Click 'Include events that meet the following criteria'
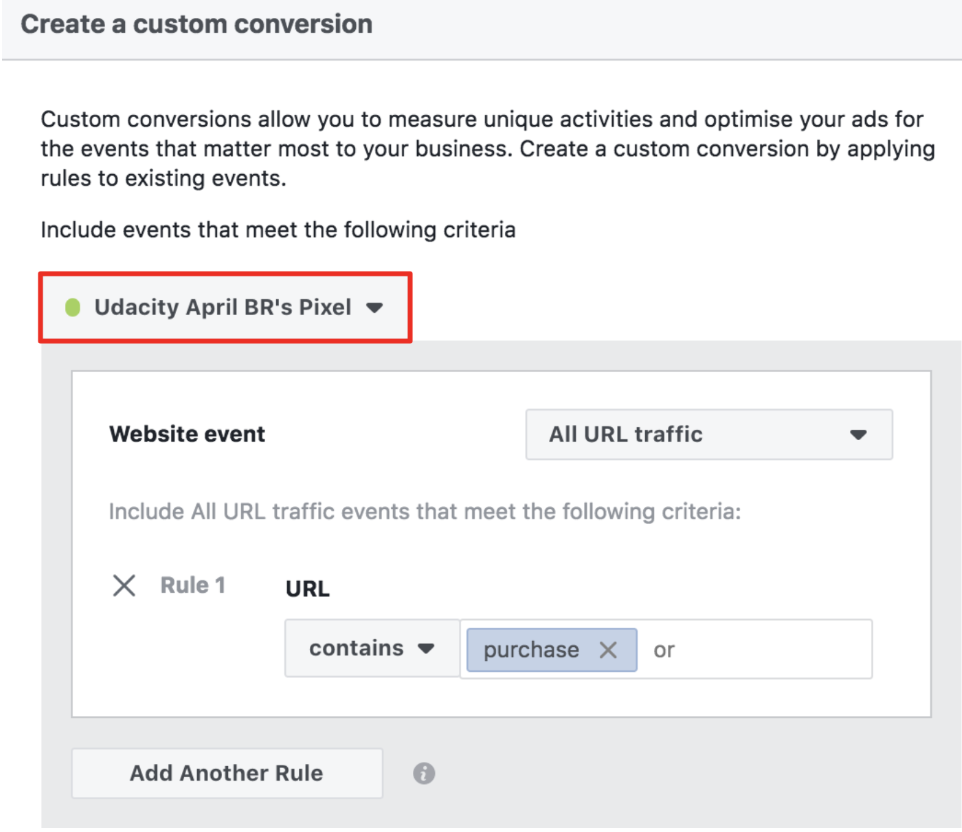Viewport: 962px width, 832px height. pos(278,230)
